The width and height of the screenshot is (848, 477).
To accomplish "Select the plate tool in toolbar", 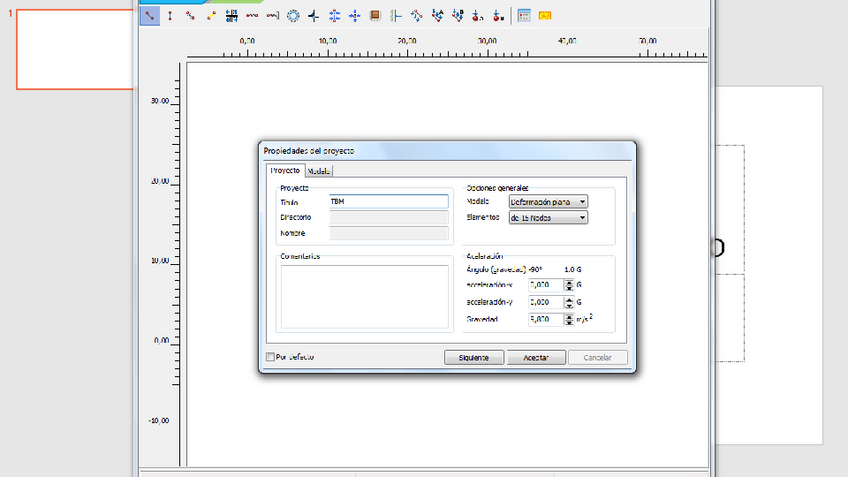I will pos(170,15).
